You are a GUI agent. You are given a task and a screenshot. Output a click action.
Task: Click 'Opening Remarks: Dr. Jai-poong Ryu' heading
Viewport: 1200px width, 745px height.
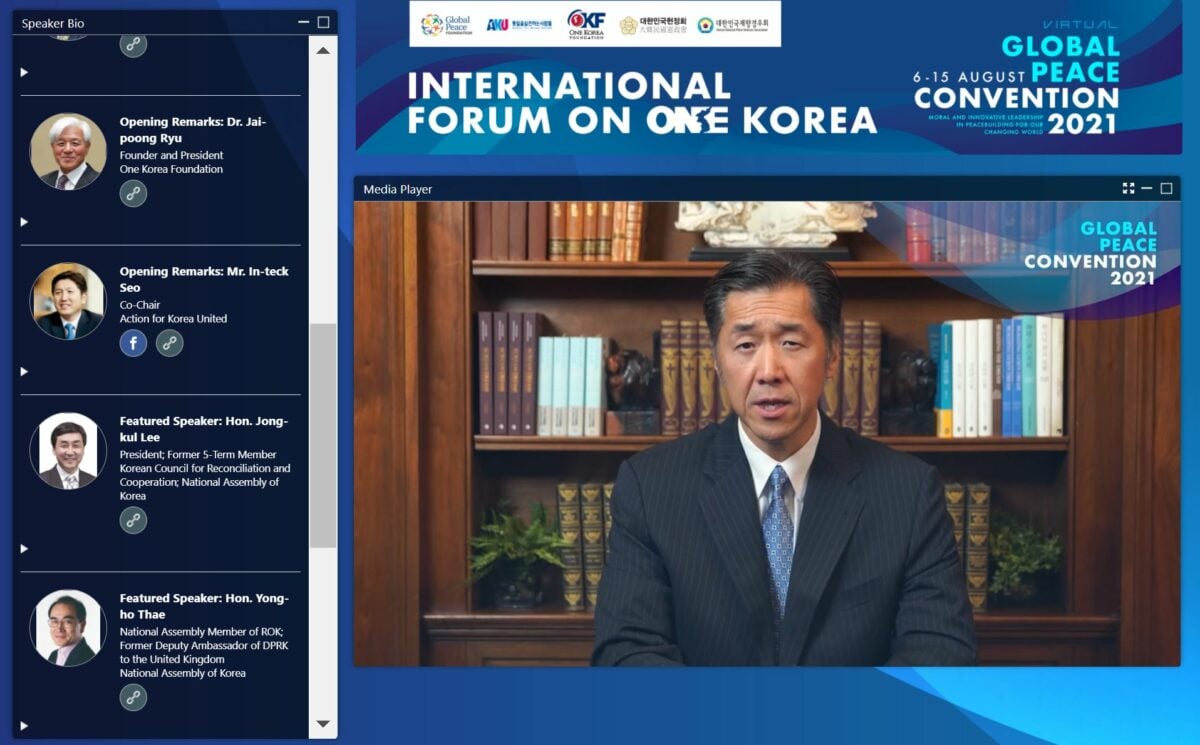193,129
